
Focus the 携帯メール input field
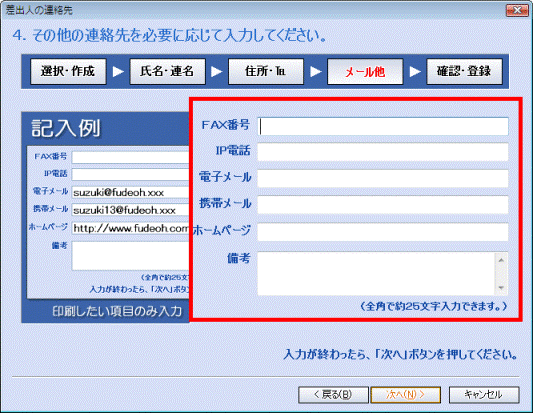coord(383,205)
